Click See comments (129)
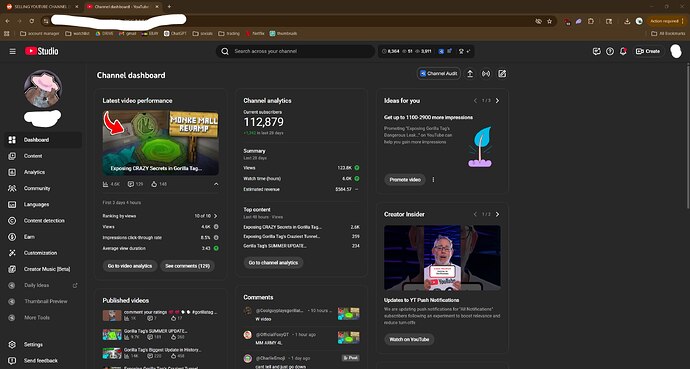Viewport: 690px width, 369px height. pyautogui.click(x=187, y=266)
